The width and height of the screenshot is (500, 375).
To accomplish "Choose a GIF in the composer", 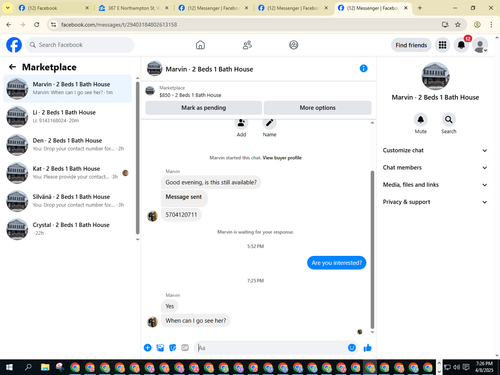I will [x=185, y=348].
